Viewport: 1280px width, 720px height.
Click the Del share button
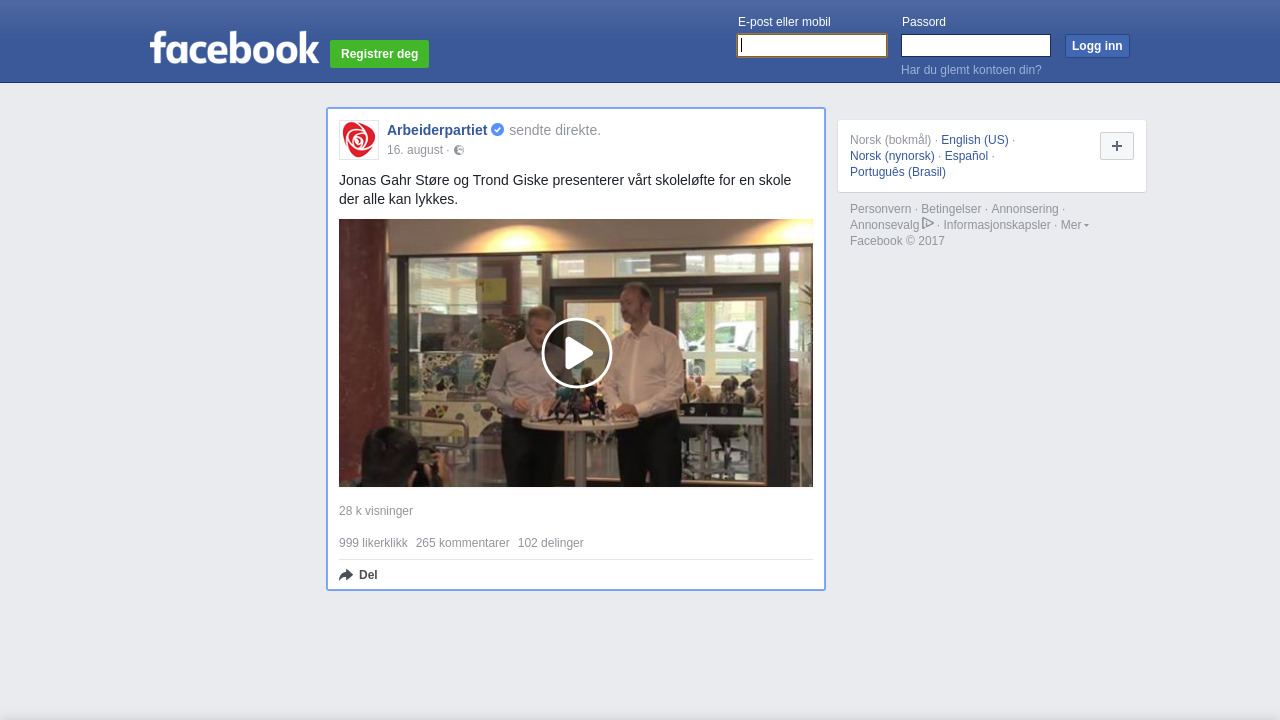point(358,575)
